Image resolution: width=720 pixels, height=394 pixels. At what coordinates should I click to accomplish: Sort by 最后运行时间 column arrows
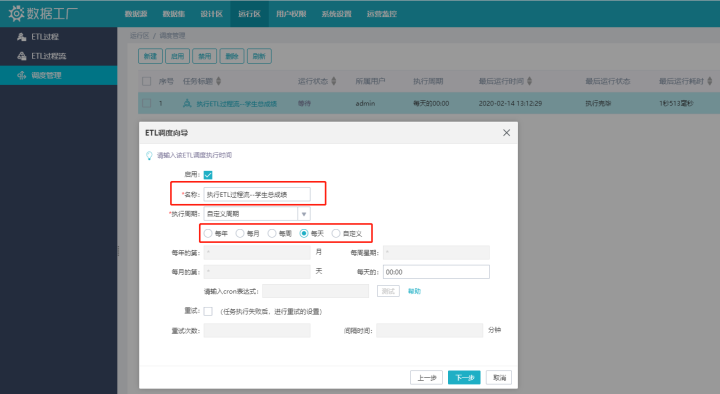tap(529, 81)
